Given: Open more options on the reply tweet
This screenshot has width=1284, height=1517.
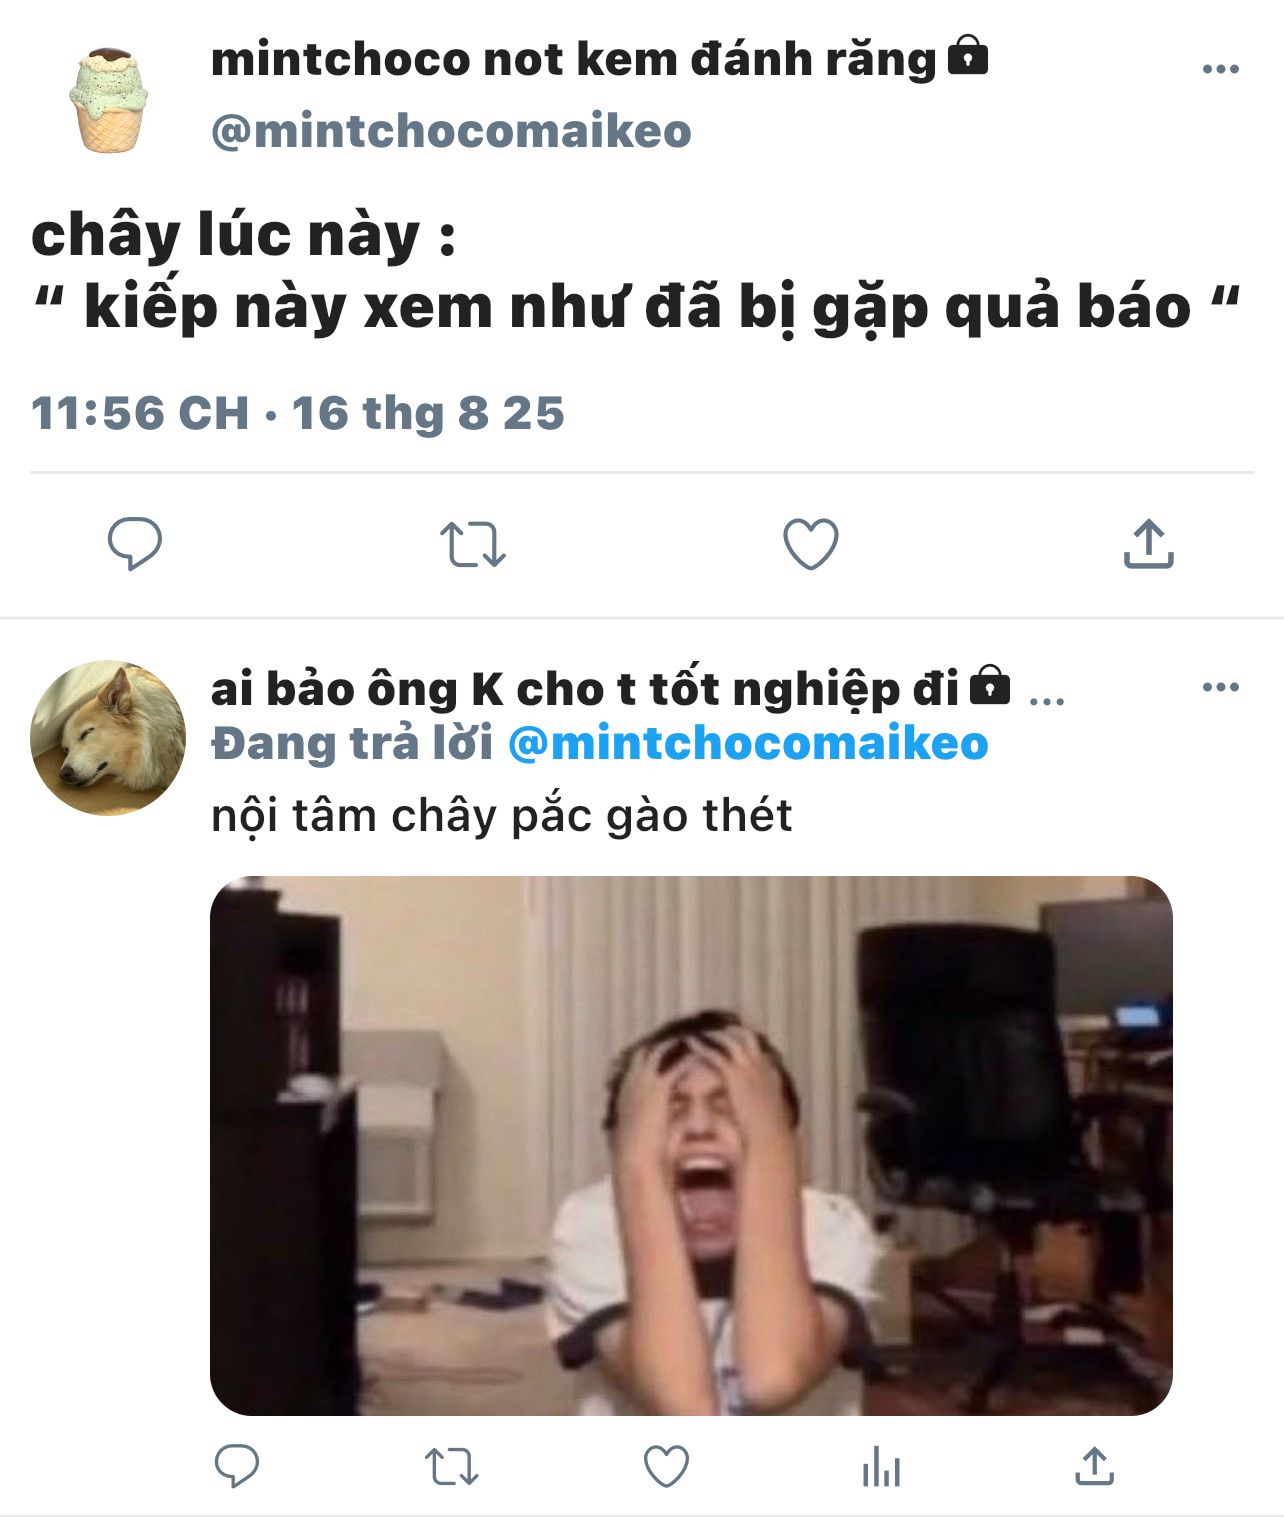Looking at the screenshot, I should coord(1220,687).
